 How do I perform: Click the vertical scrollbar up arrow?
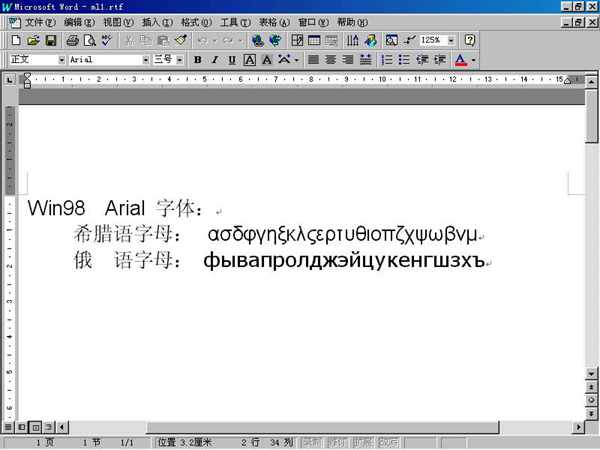(x=591, y=81)
